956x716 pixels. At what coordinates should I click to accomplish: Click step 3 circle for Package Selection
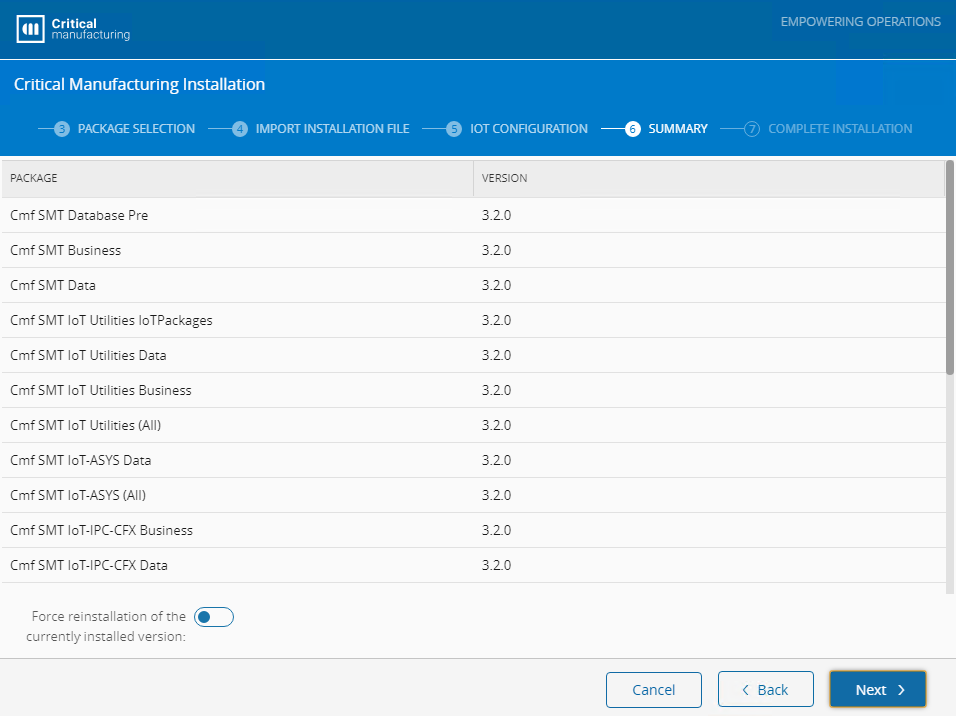tap(62, 129)
